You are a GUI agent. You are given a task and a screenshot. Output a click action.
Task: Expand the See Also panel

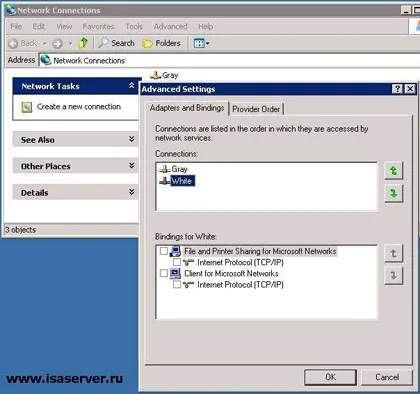132,139
